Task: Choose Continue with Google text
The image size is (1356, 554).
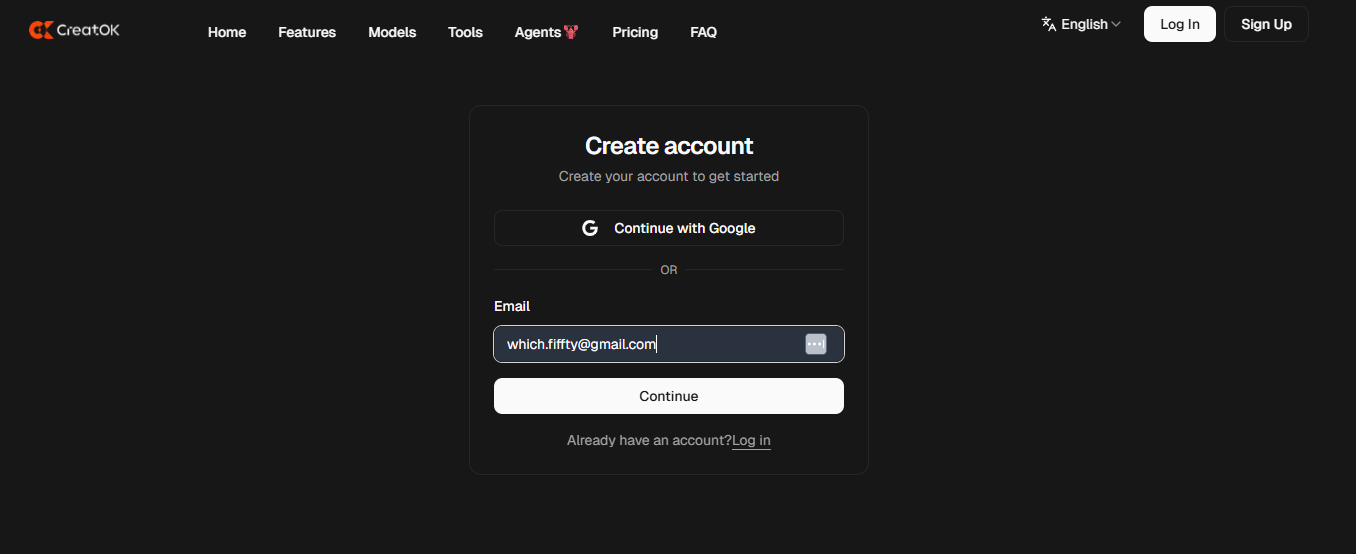Action: pos(684,228)
